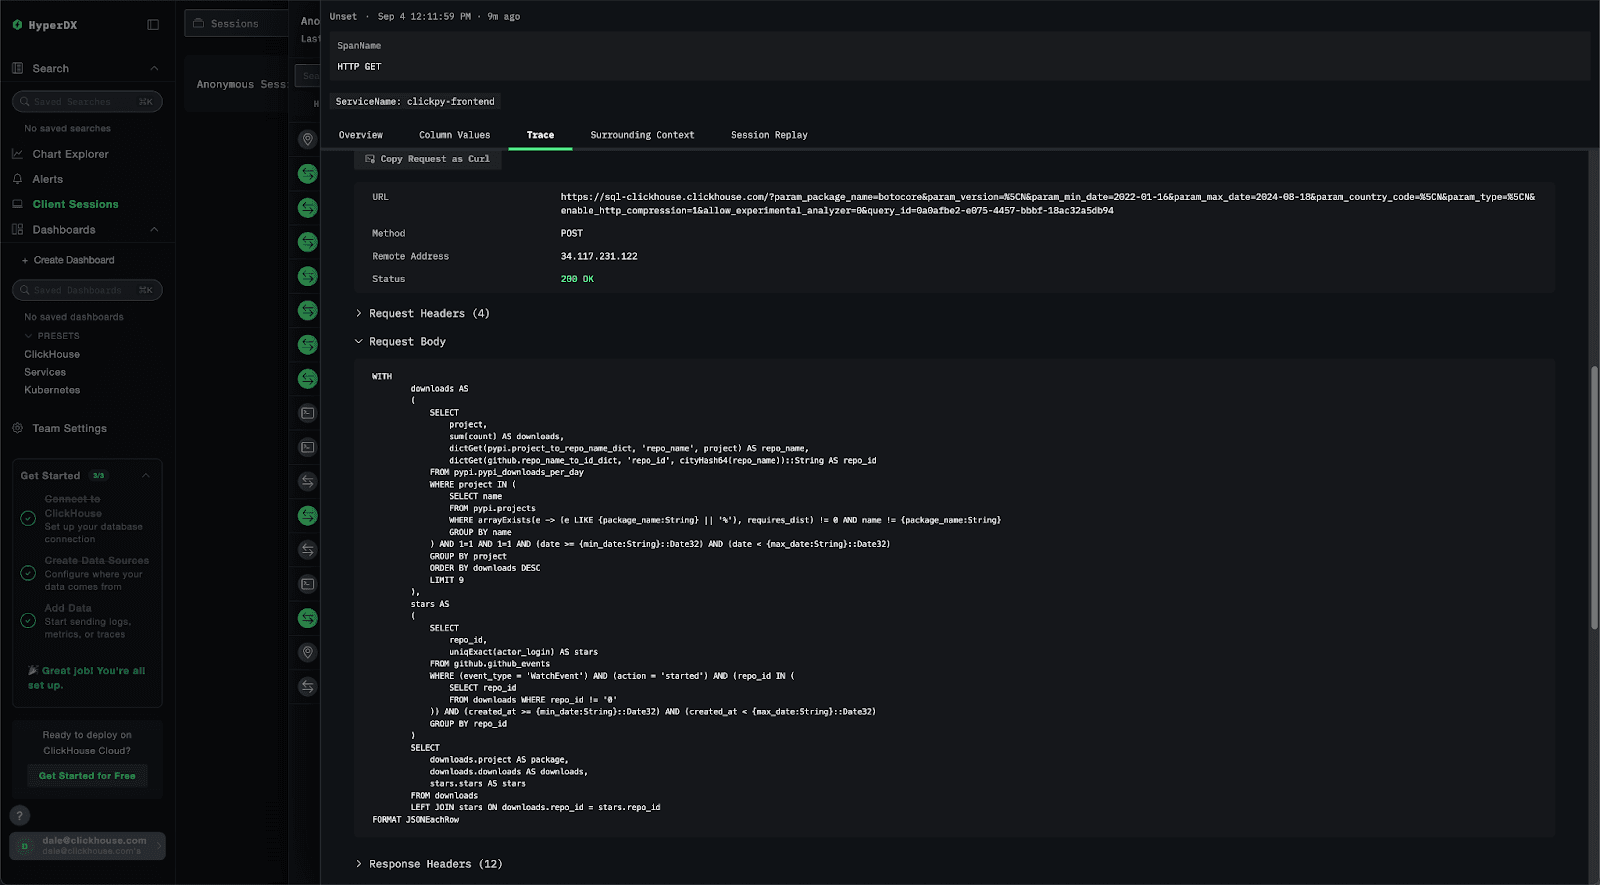Expand the Response Headers (12) section

(x=435, y=864)
